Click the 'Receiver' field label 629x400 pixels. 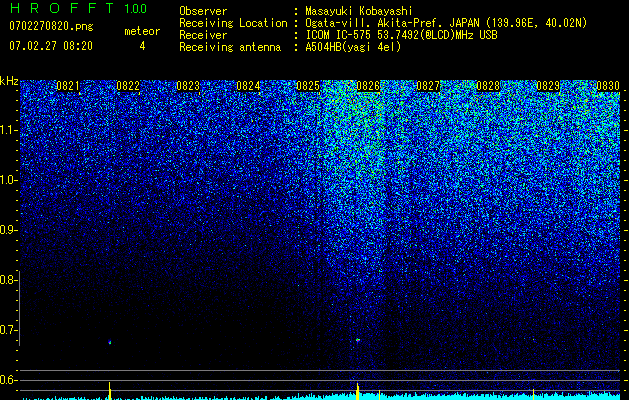(203, 35)
